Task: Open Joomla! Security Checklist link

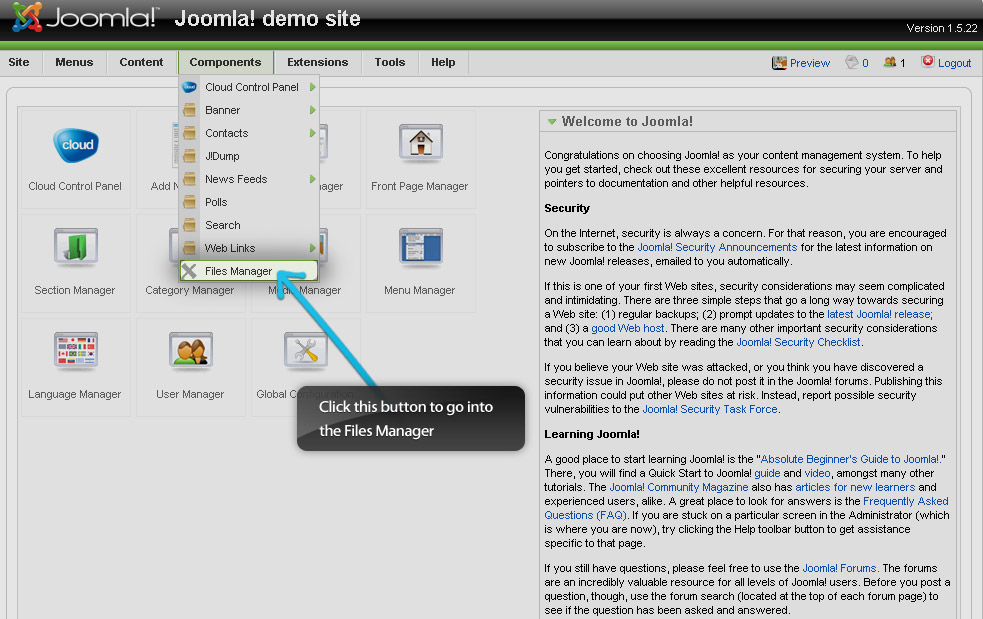Action: coord(799,342)
